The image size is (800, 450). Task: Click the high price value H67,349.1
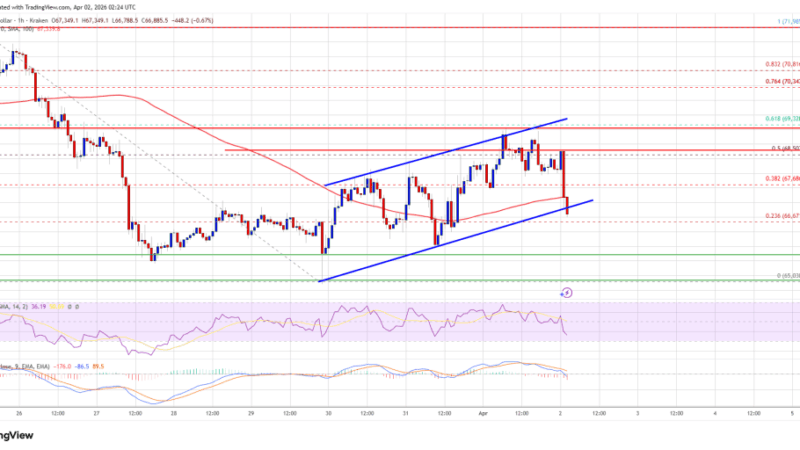[x=95, y=21]
